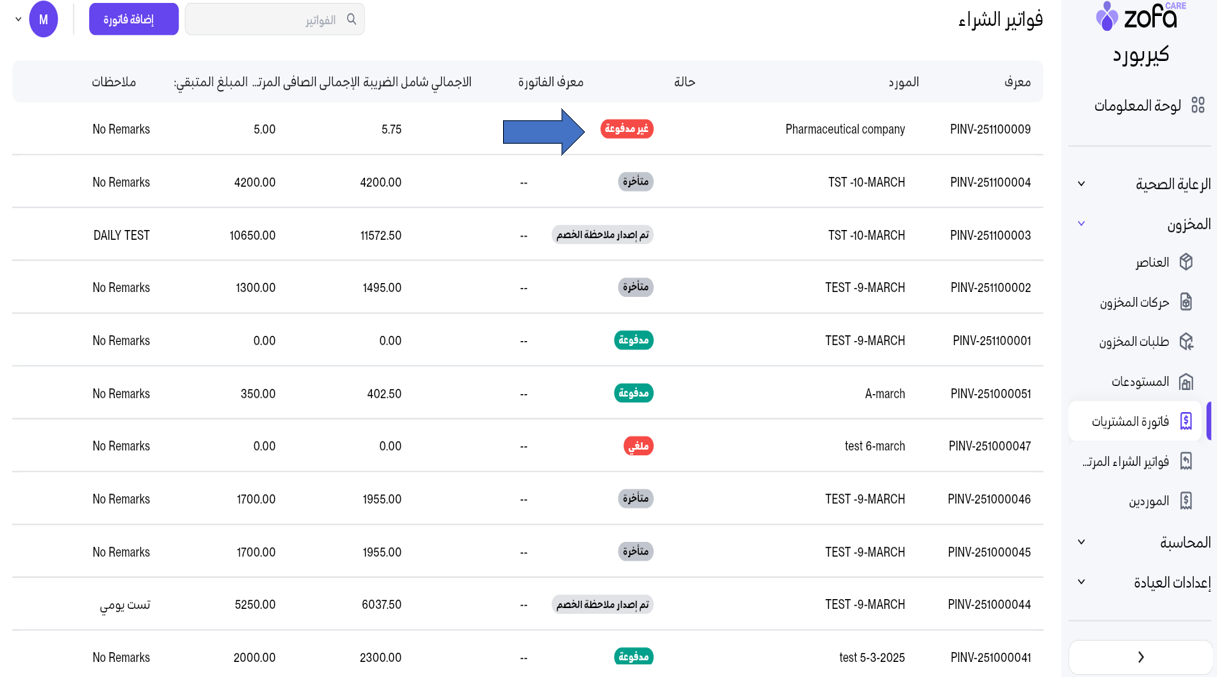Click the dashboard grid icon (لوحة المعلومات)
Screen dimensions: 1217x677
coord(1197,105)
